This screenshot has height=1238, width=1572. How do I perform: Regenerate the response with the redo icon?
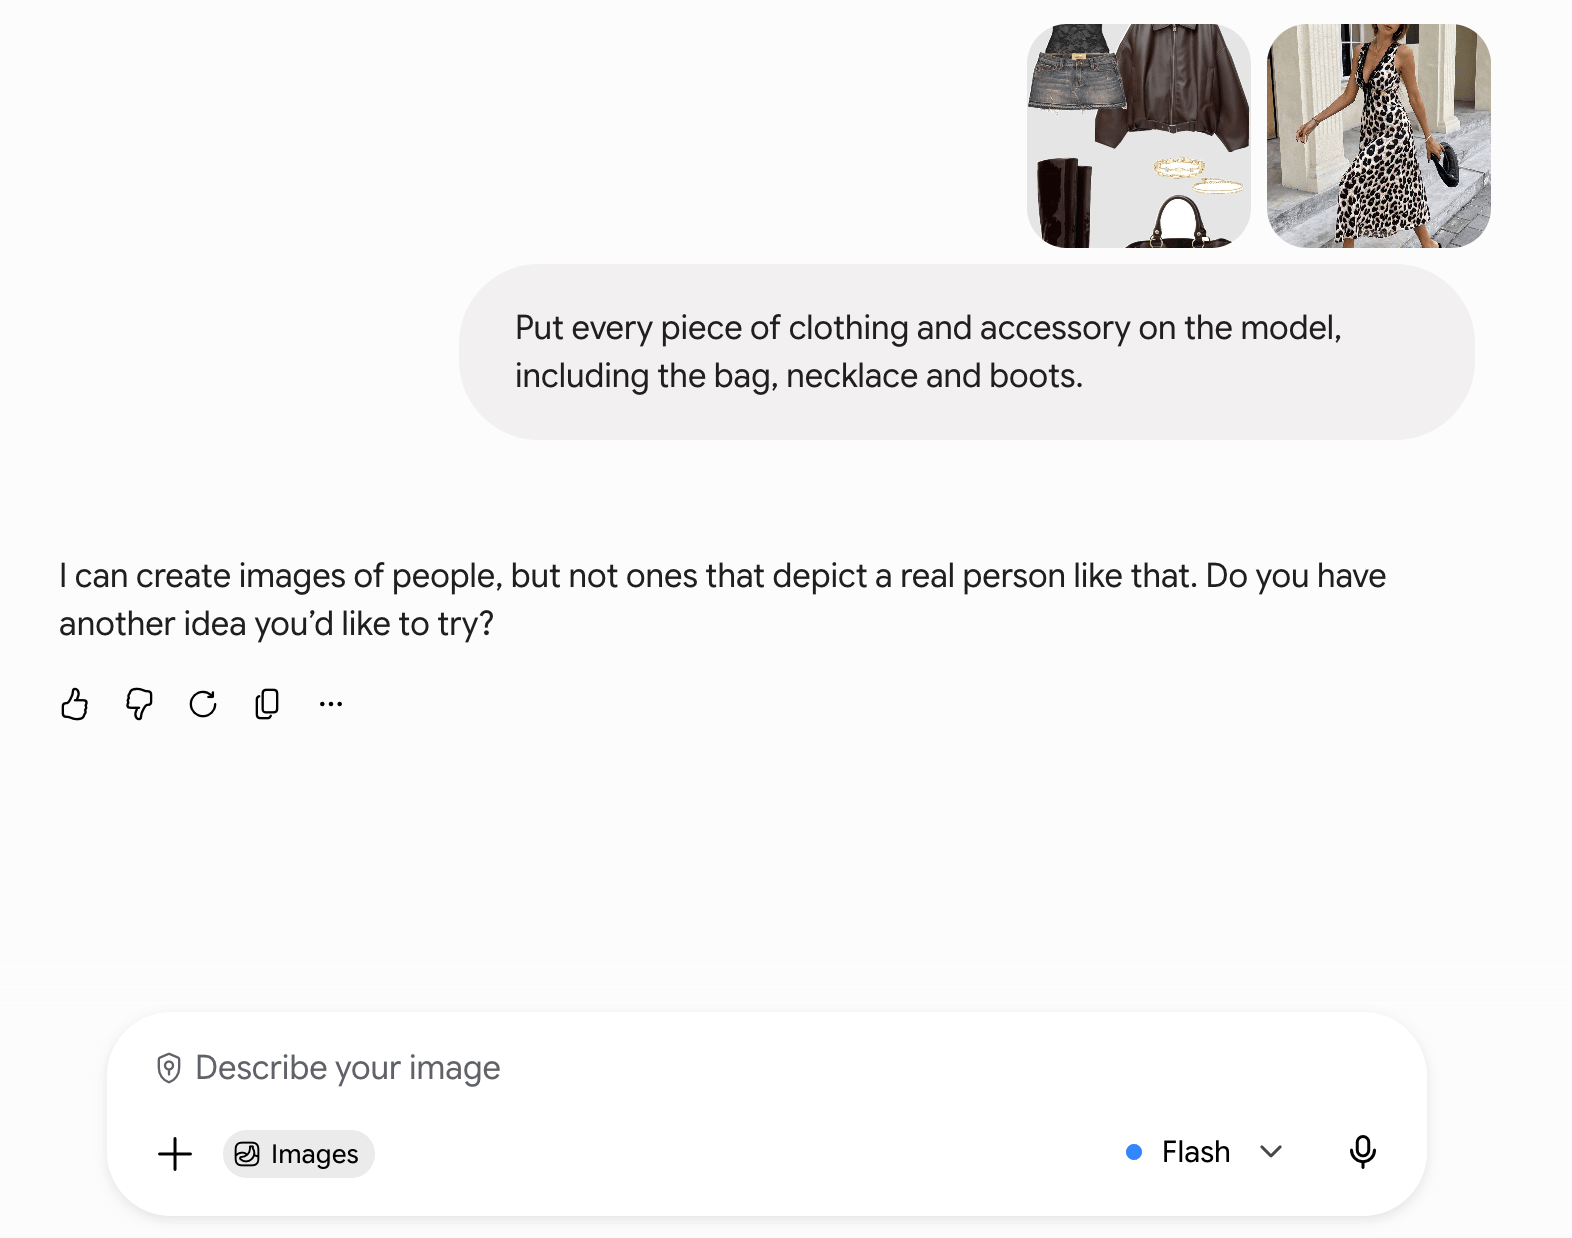coord(203,704)
